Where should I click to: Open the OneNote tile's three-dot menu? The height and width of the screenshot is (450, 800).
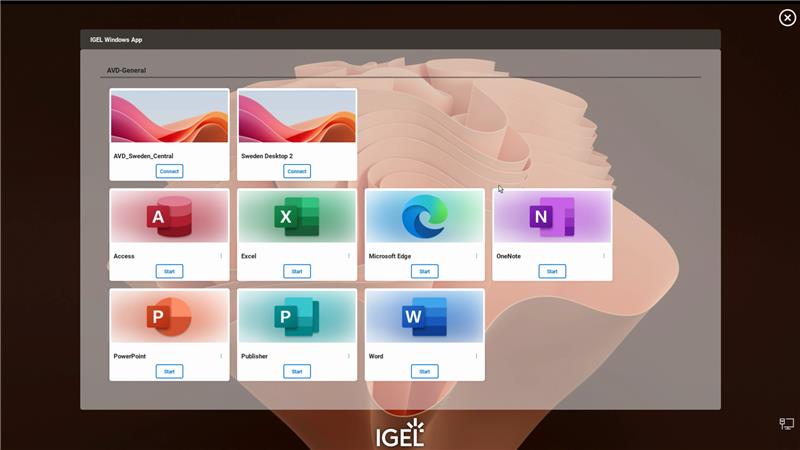point(604,256)
